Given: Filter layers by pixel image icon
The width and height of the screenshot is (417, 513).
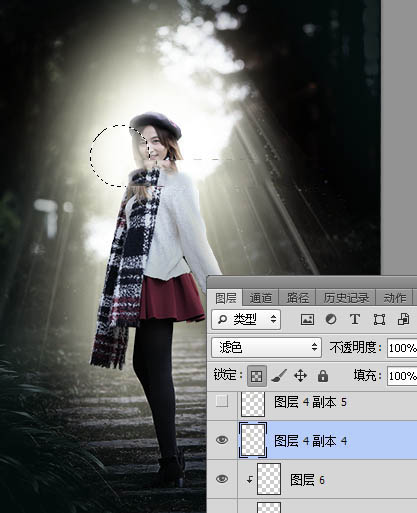Looking at the screenshot, I should click(307, 319).
